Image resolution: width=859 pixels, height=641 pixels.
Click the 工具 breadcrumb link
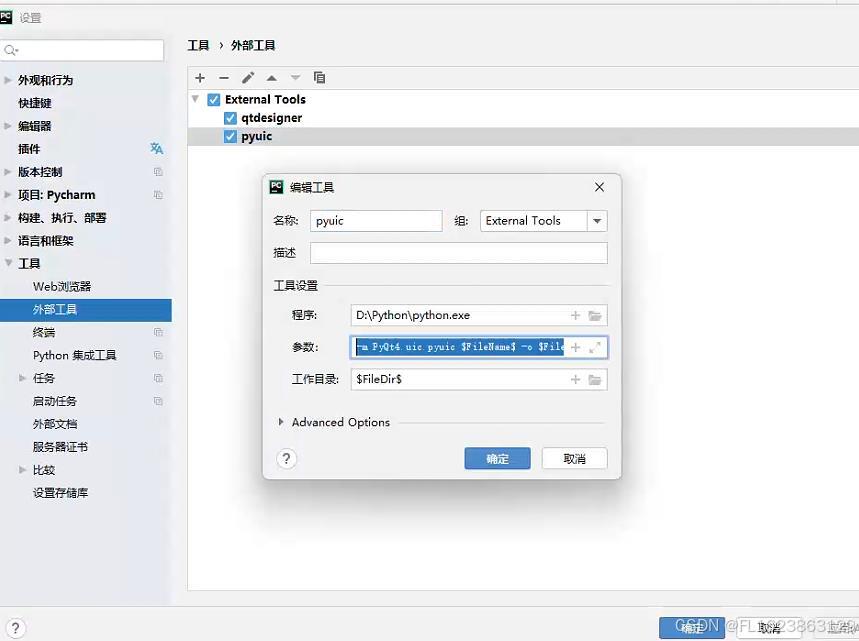198,45
